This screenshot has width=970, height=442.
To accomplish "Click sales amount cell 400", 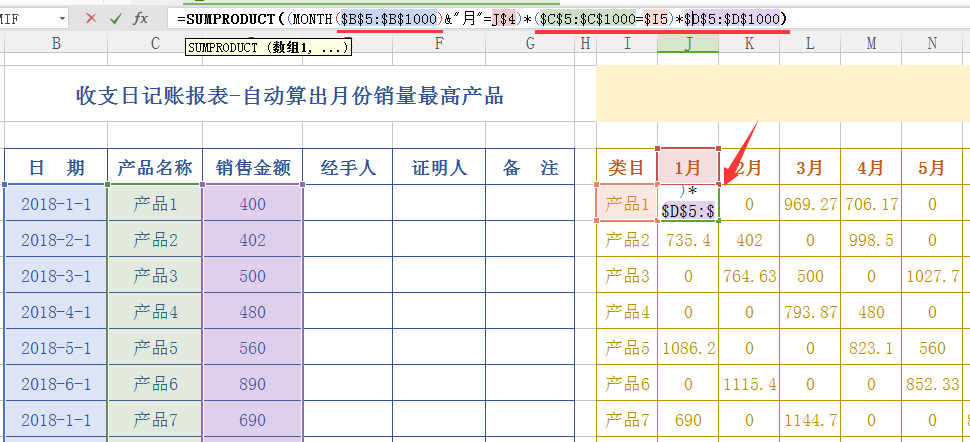I will pyautogui.click(x=253, y=204).
